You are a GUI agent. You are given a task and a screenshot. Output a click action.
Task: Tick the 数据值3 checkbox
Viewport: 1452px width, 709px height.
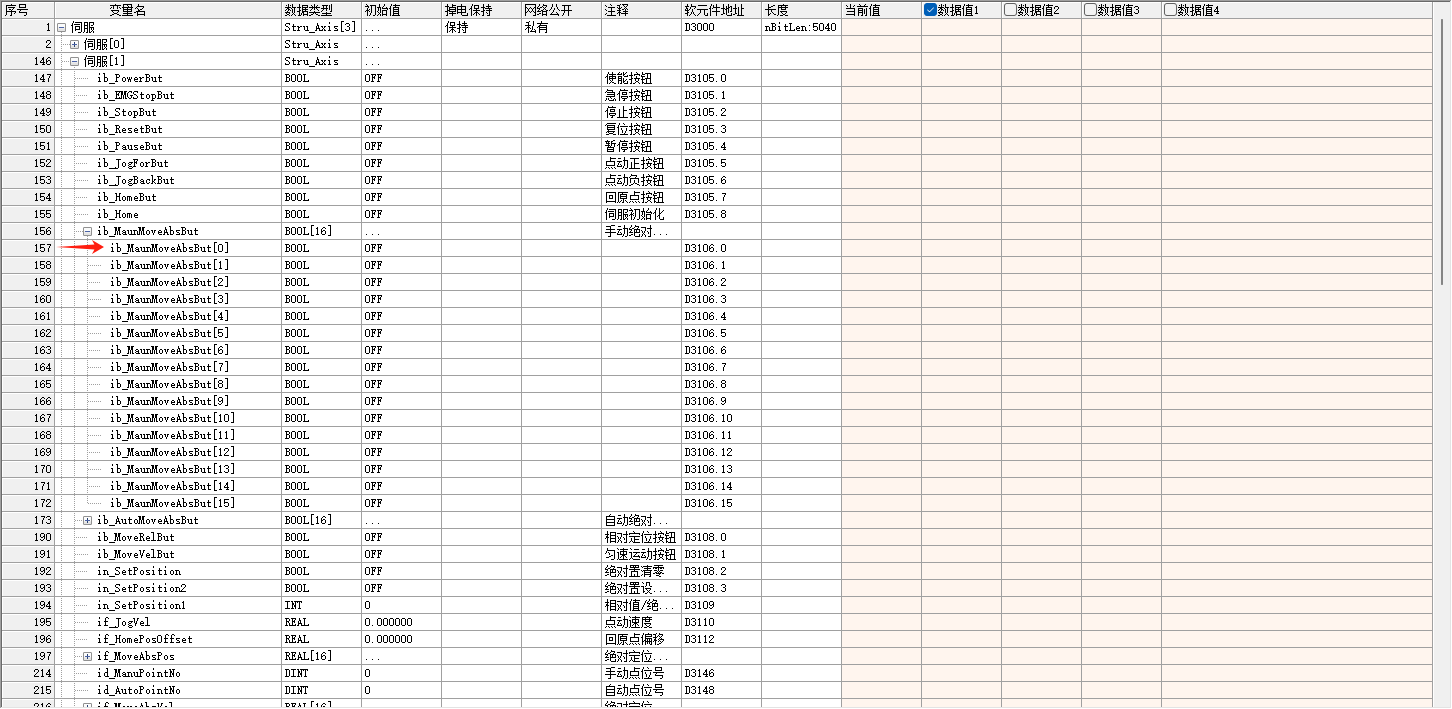[1090, 10]
